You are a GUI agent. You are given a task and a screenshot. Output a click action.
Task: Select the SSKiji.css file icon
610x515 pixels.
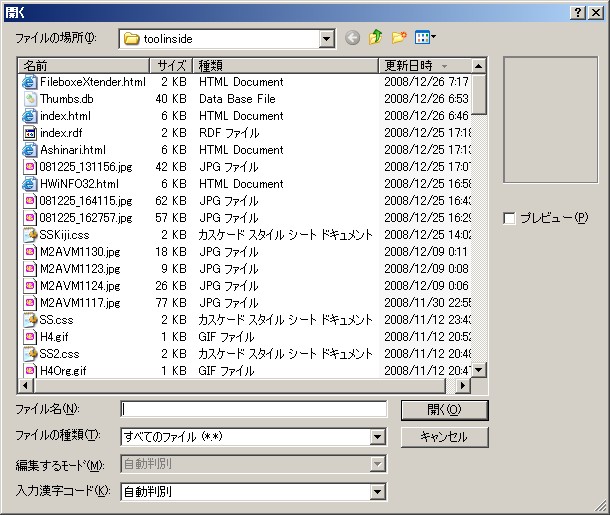pyautogui.click(x=30, y=235)
